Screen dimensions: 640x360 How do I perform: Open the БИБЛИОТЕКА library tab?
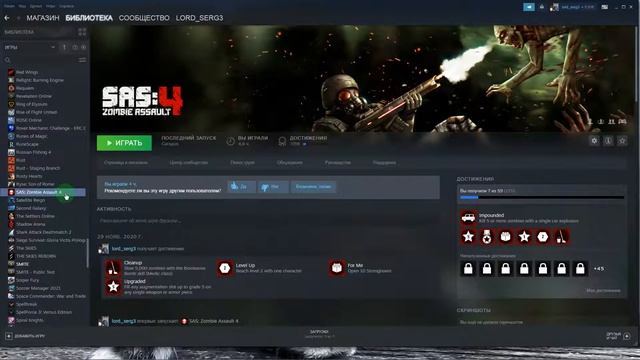pyautogui.click(x=89, y=18)
